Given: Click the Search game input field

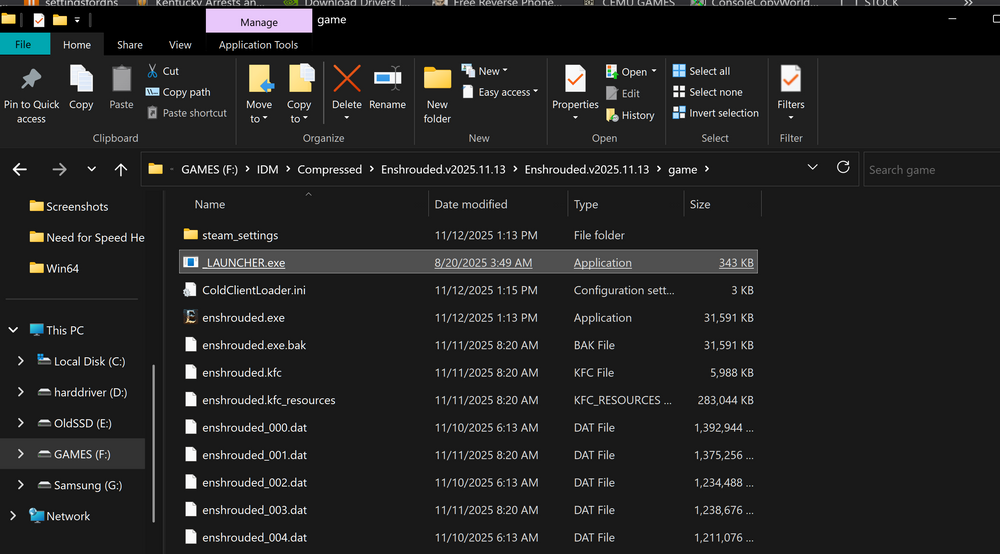Looking at the screenshot, I should click(x=930, y=170).
